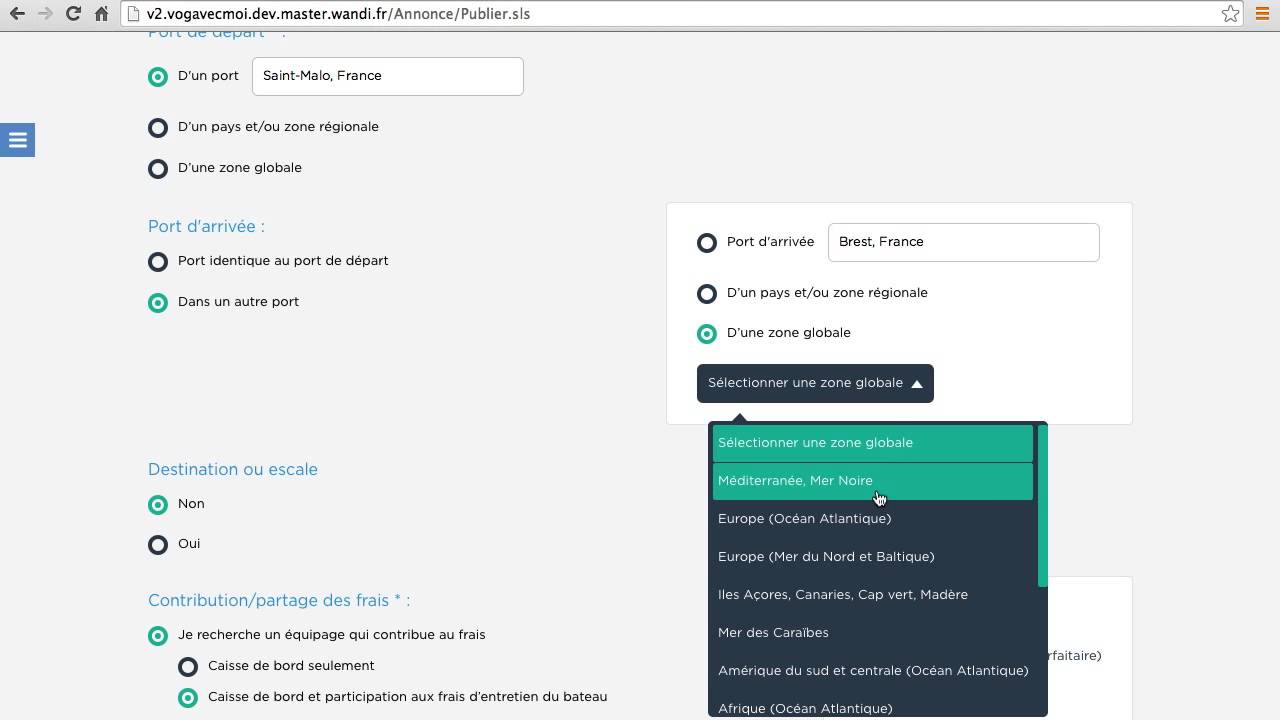Viewport: 1280px width, 720px height.
Task: Reload the page with refresh icon
Action: (73, 14)
